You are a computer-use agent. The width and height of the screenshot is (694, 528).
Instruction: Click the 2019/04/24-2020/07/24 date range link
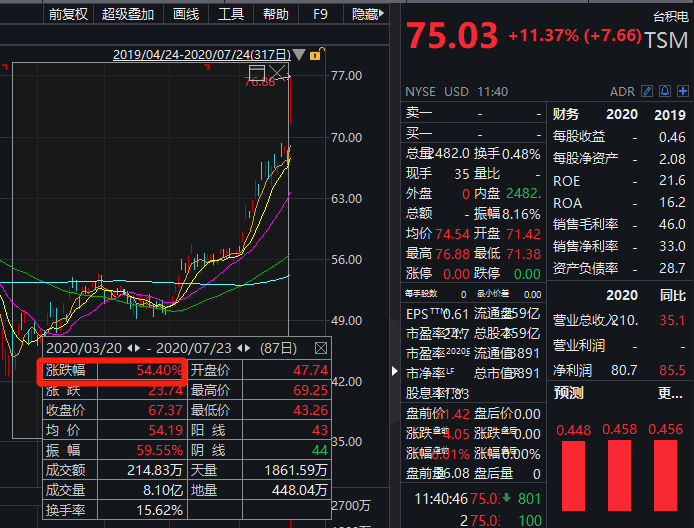(x=201, y=55)
